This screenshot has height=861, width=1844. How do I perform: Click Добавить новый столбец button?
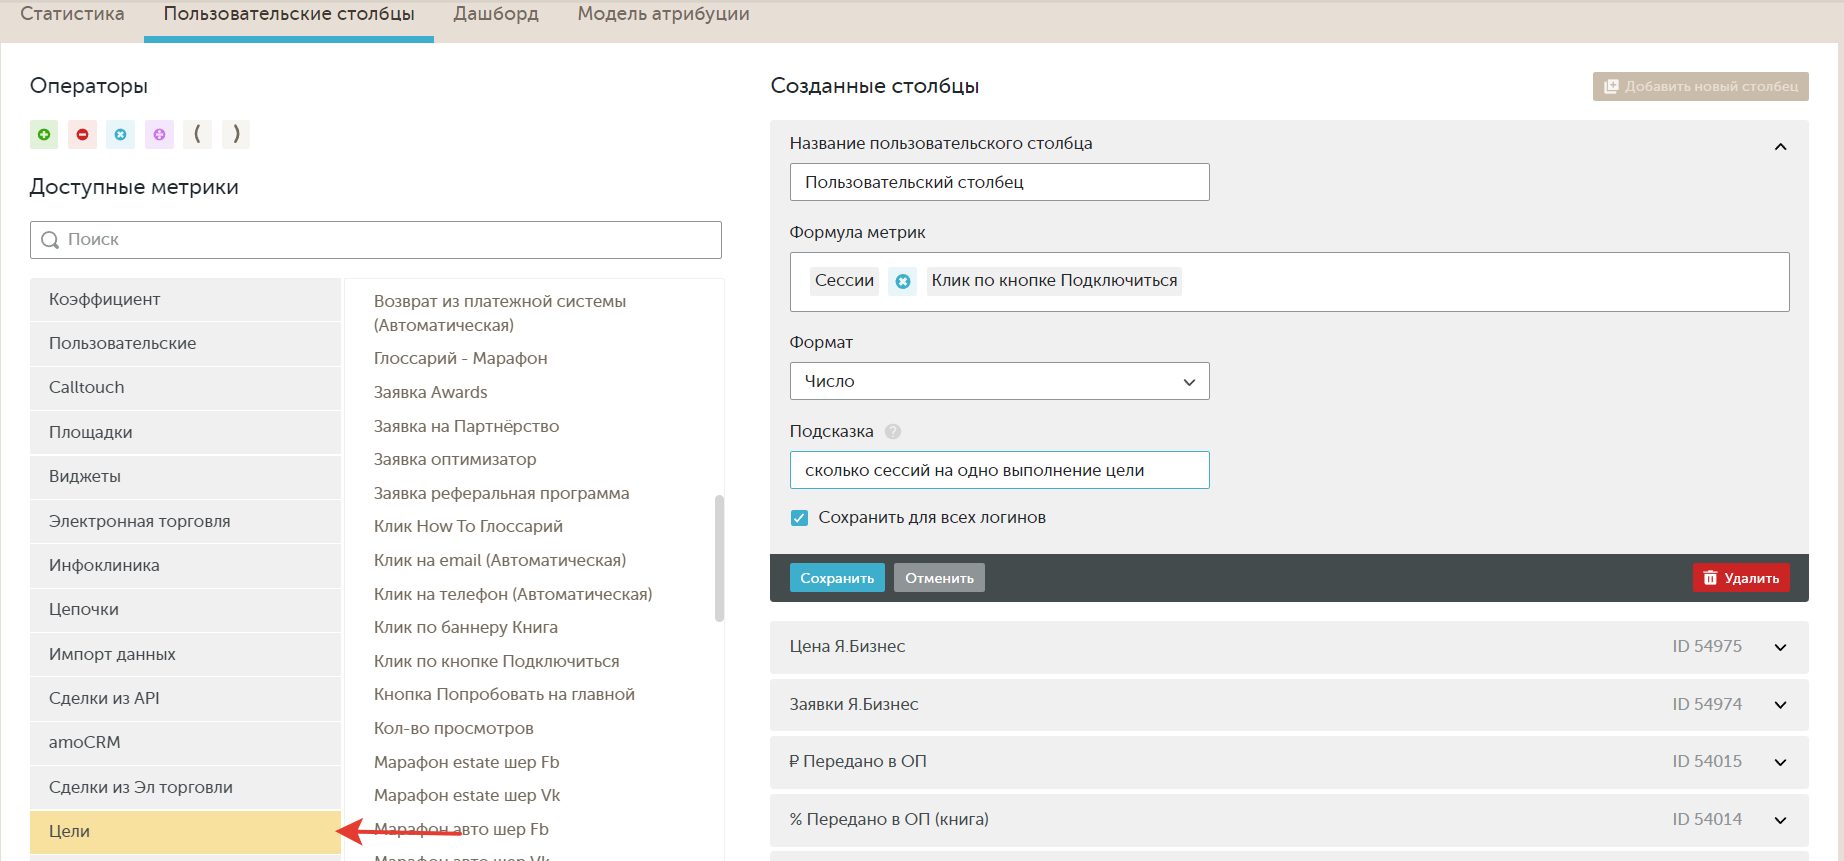point(1700,86)
